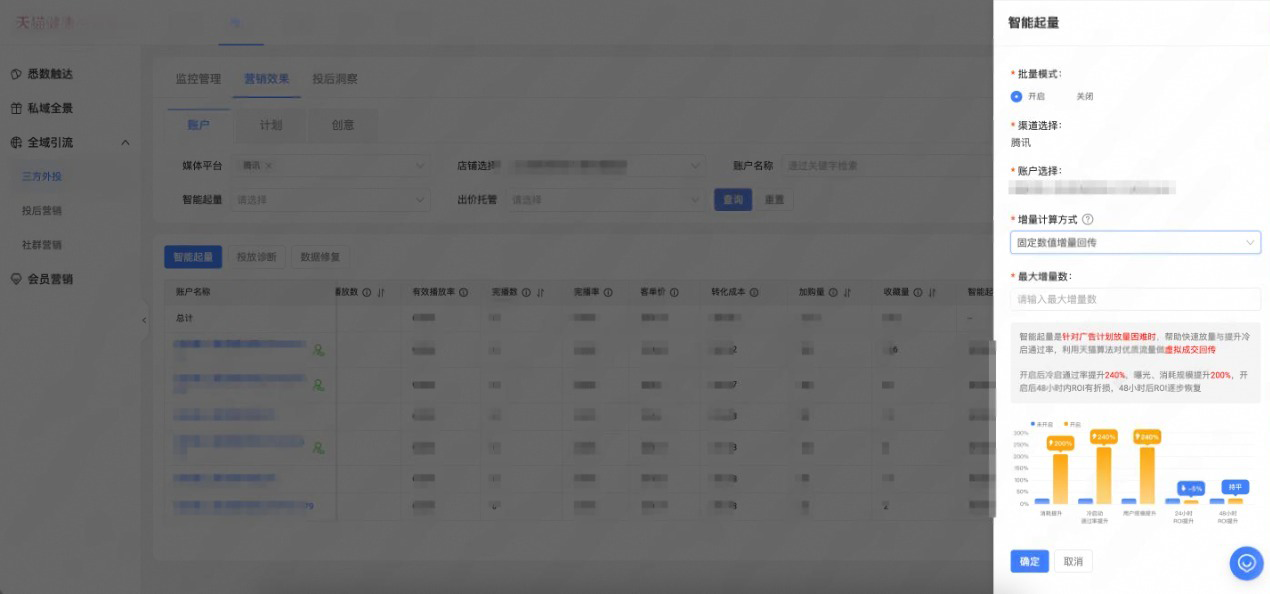Open the 固定数值增量回传 dropdown
The width and height of the screenshot is (1270, 594).
tap(1135, 242)
